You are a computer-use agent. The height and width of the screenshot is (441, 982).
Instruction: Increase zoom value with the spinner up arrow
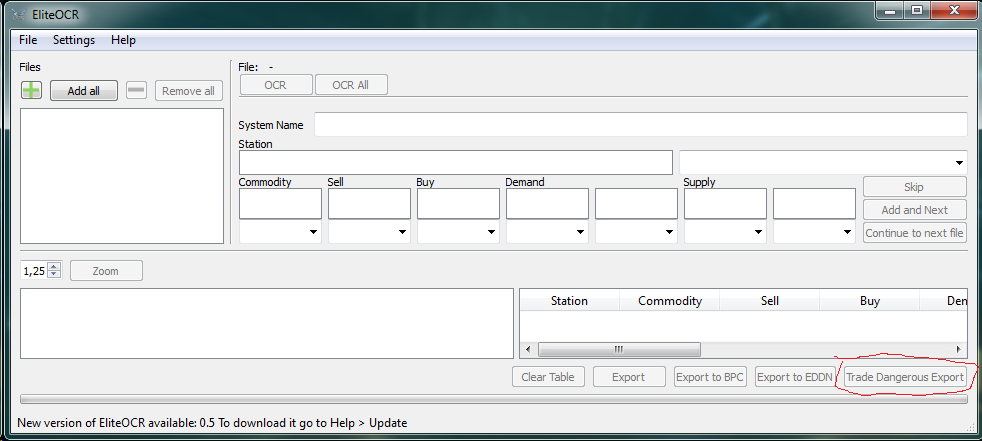[x=54, y=266]
